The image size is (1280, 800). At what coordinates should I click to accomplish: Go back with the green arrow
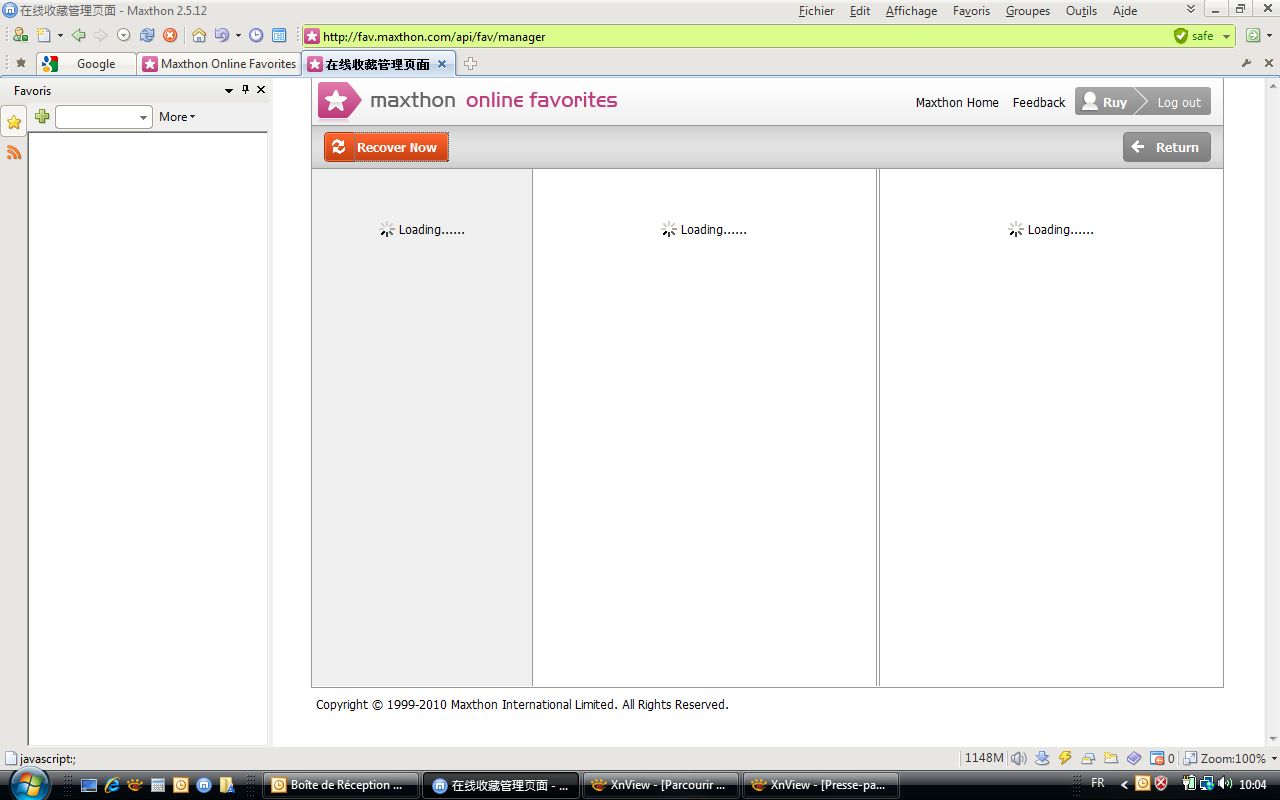[x=78, y=35]
